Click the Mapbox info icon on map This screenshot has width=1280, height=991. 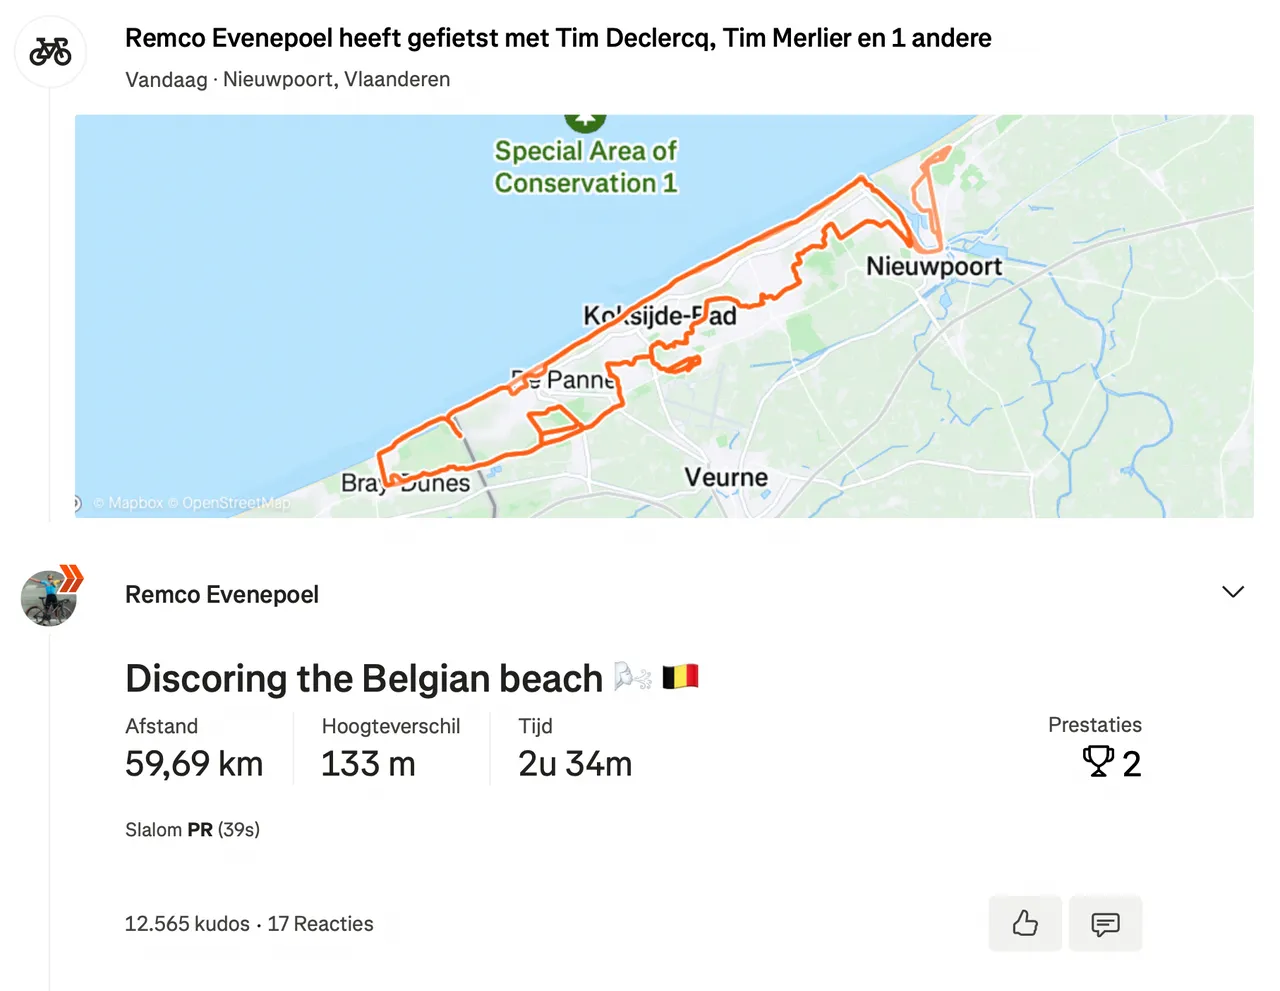pyautogui.click(x=77, y=503)
